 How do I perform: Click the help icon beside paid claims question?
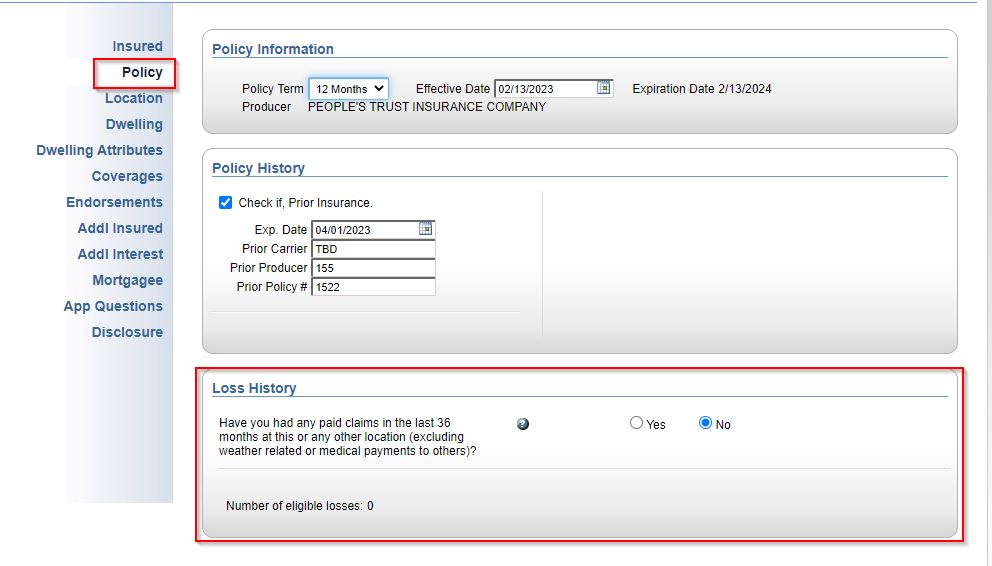[x=523, y=424]
